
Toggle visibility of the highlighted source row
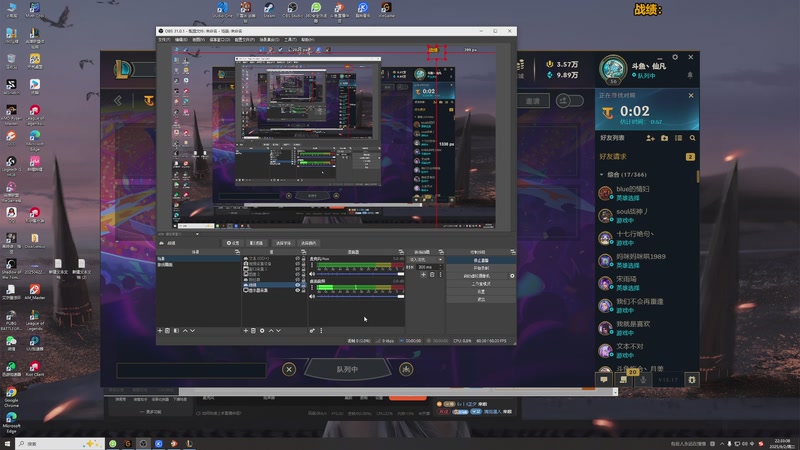[x=297, y=285]
